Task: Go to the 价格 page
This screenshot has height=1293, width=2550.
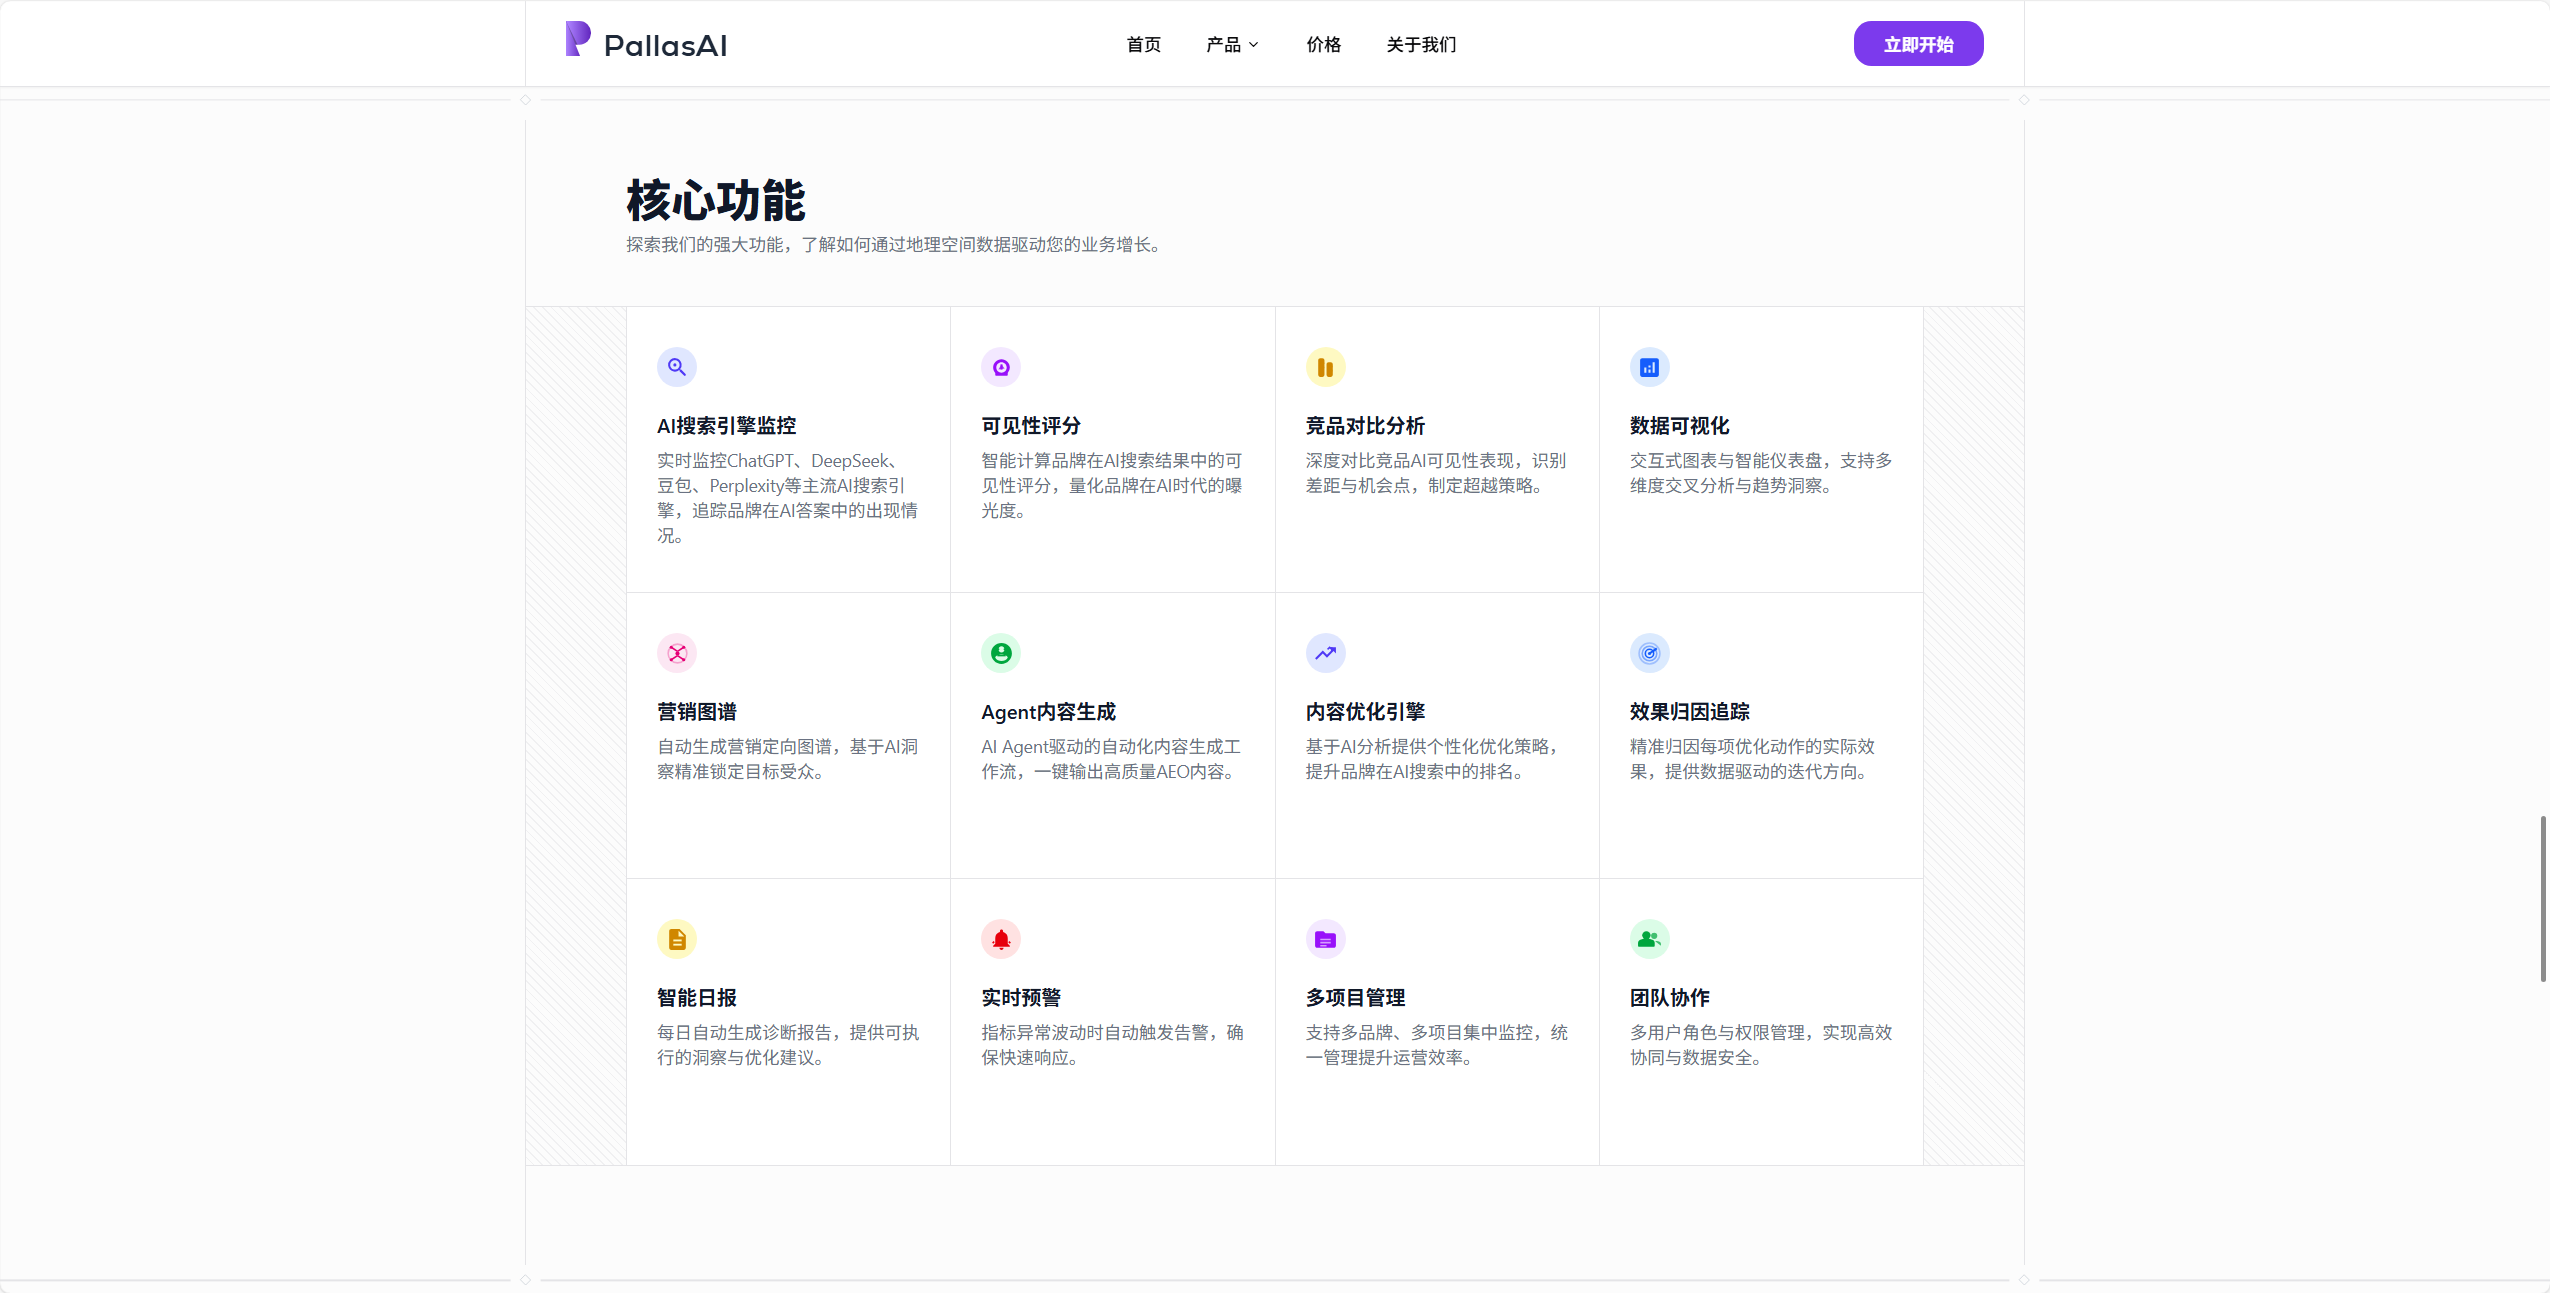Action: point(1324,44)
